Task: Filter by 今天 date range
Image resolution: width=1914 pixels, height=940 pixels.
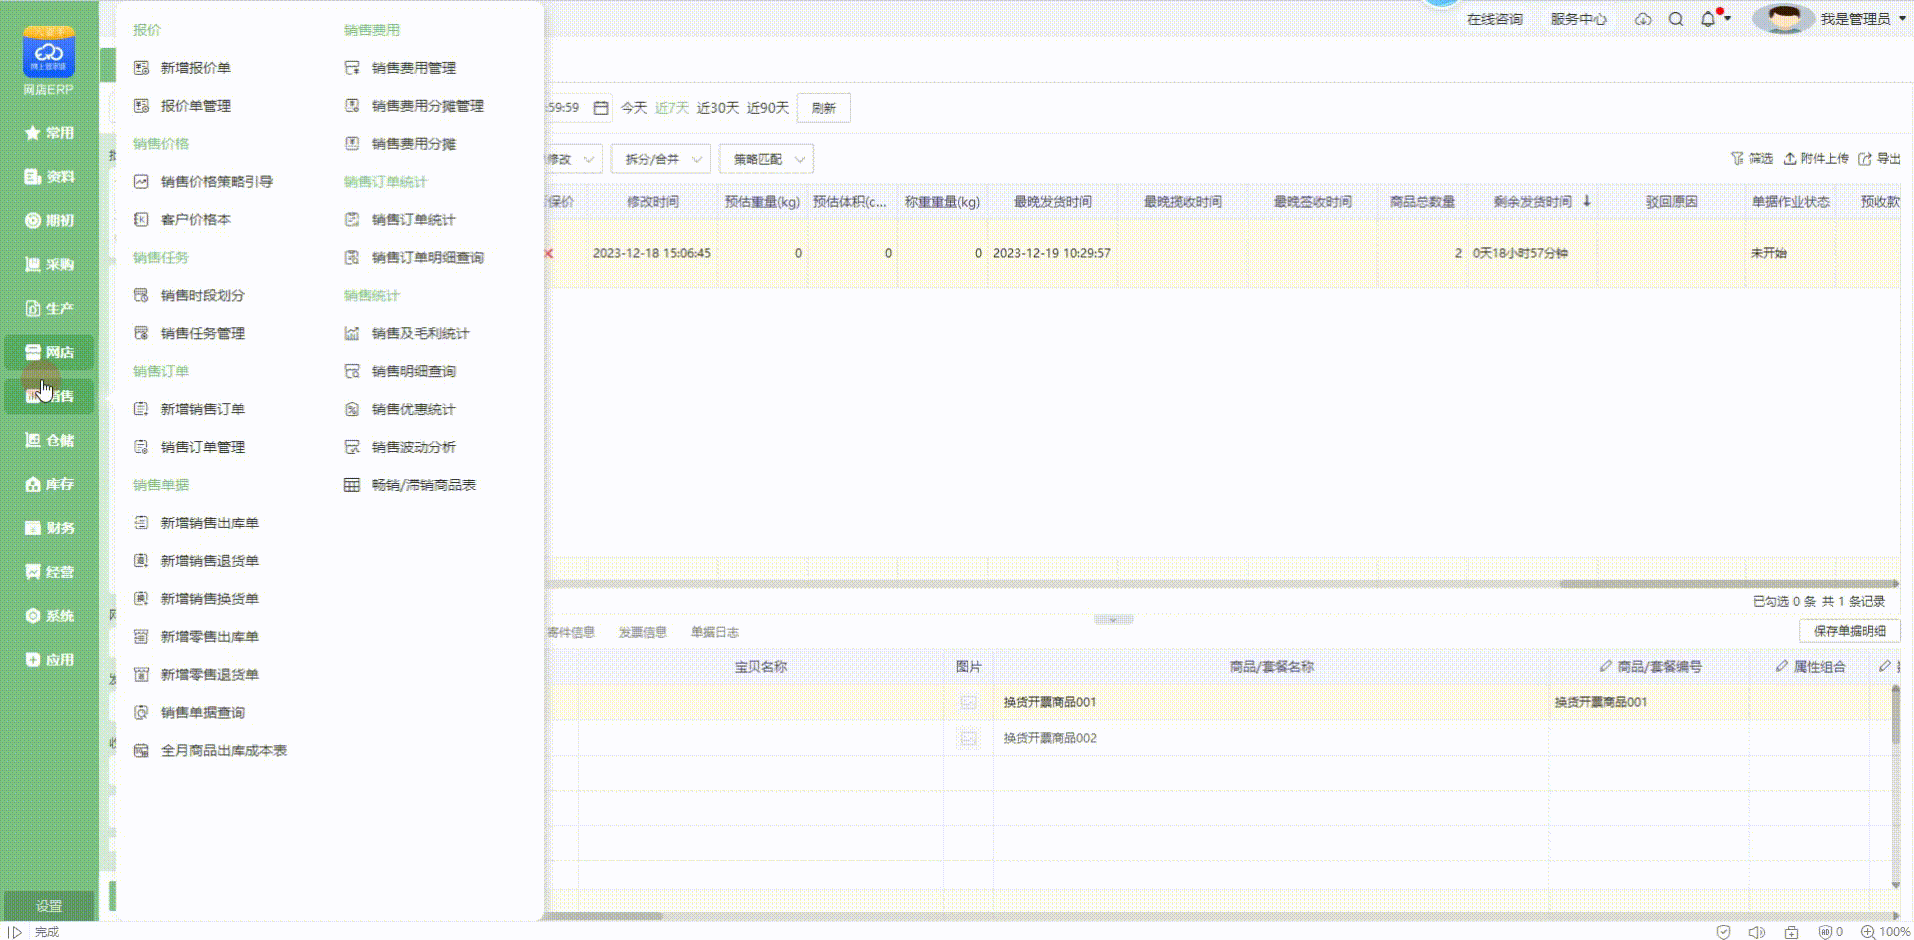Action: pyautogui.click(x=634, y=108)
